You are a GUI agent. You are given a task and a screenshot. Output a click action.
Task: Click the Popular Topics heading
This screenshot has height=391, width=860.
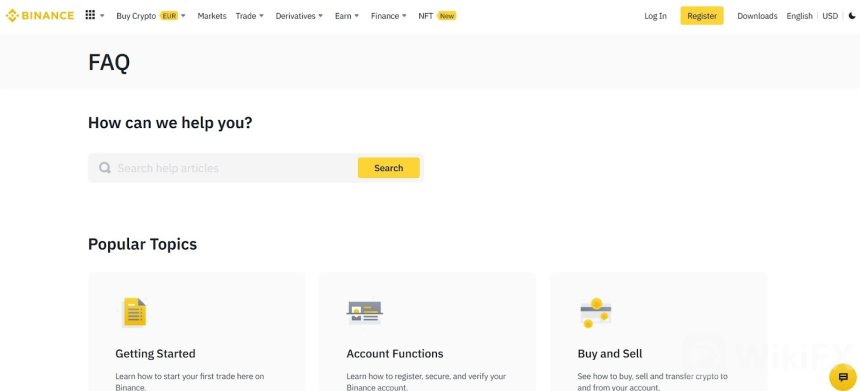[x=143, y=244]
